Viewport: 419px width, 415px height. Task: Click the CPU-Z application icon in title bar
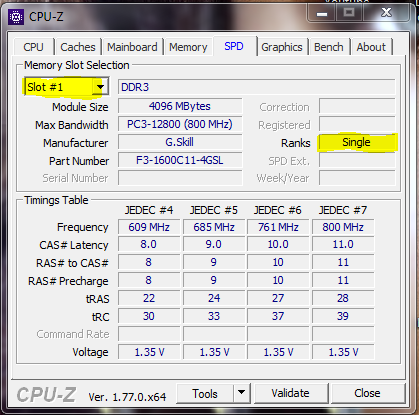(16, 17)
